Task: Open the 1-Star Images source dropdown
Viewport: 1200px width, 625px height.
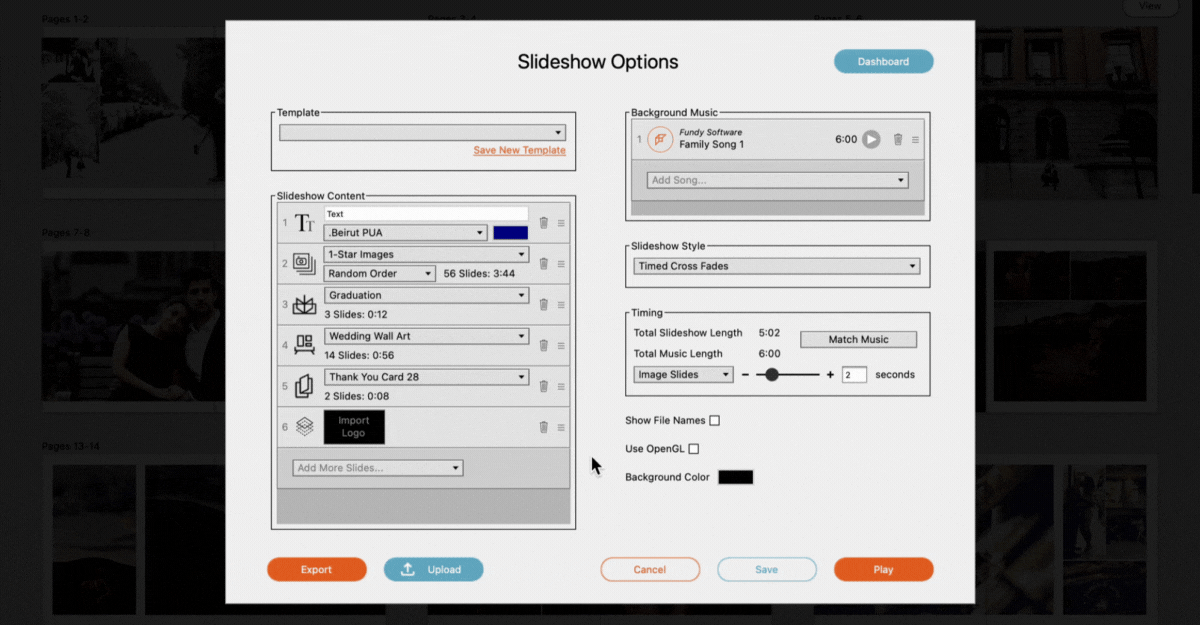Action: tap(426, 255)
